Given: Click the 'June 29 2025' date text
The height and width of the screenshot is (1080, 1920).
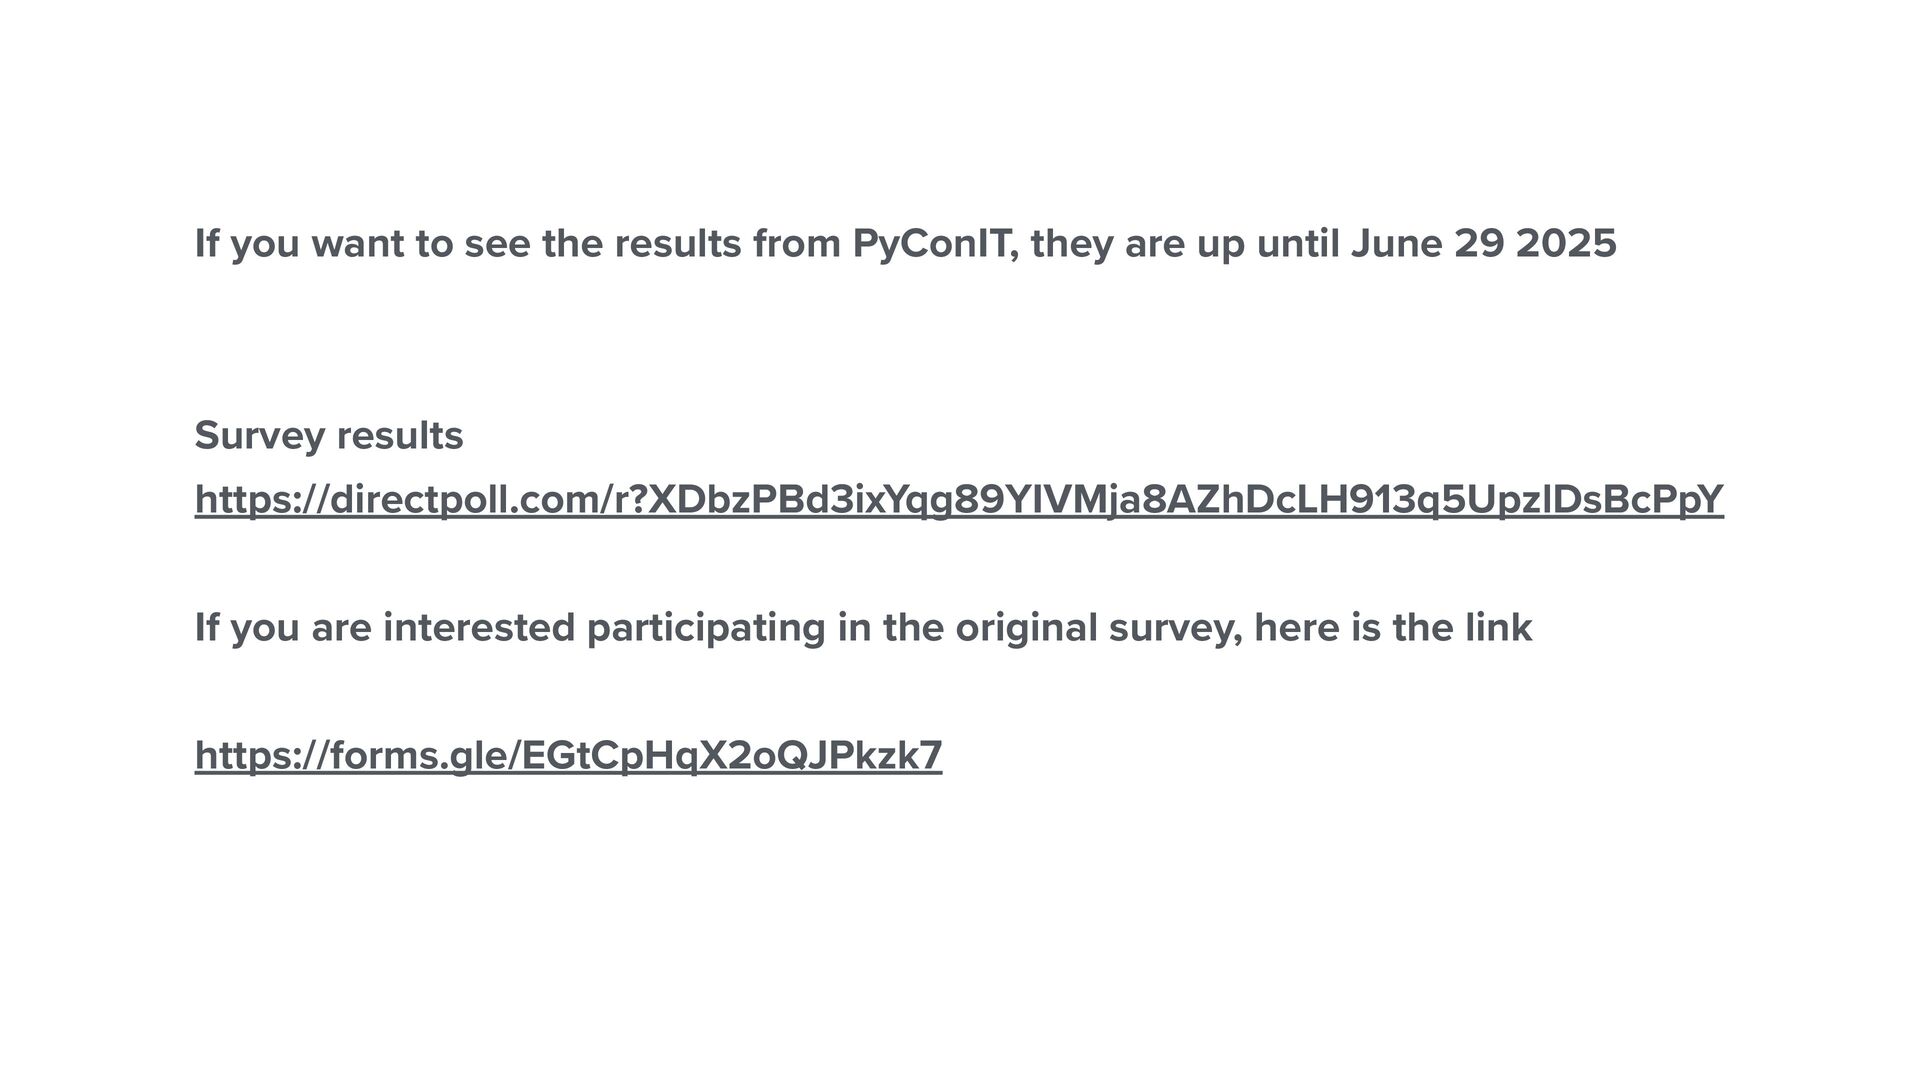Looking at the screenshot, I should point(1482,243).
